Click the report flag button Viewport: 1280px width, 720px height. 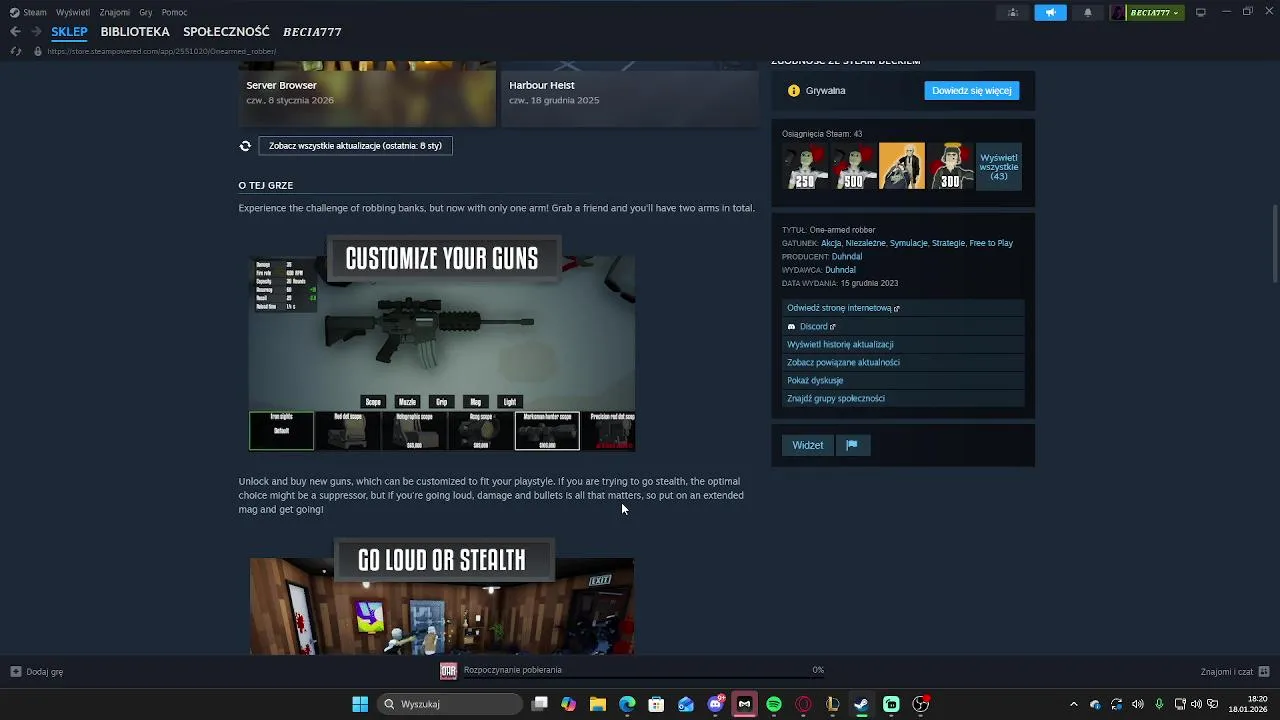pos(852,445)
